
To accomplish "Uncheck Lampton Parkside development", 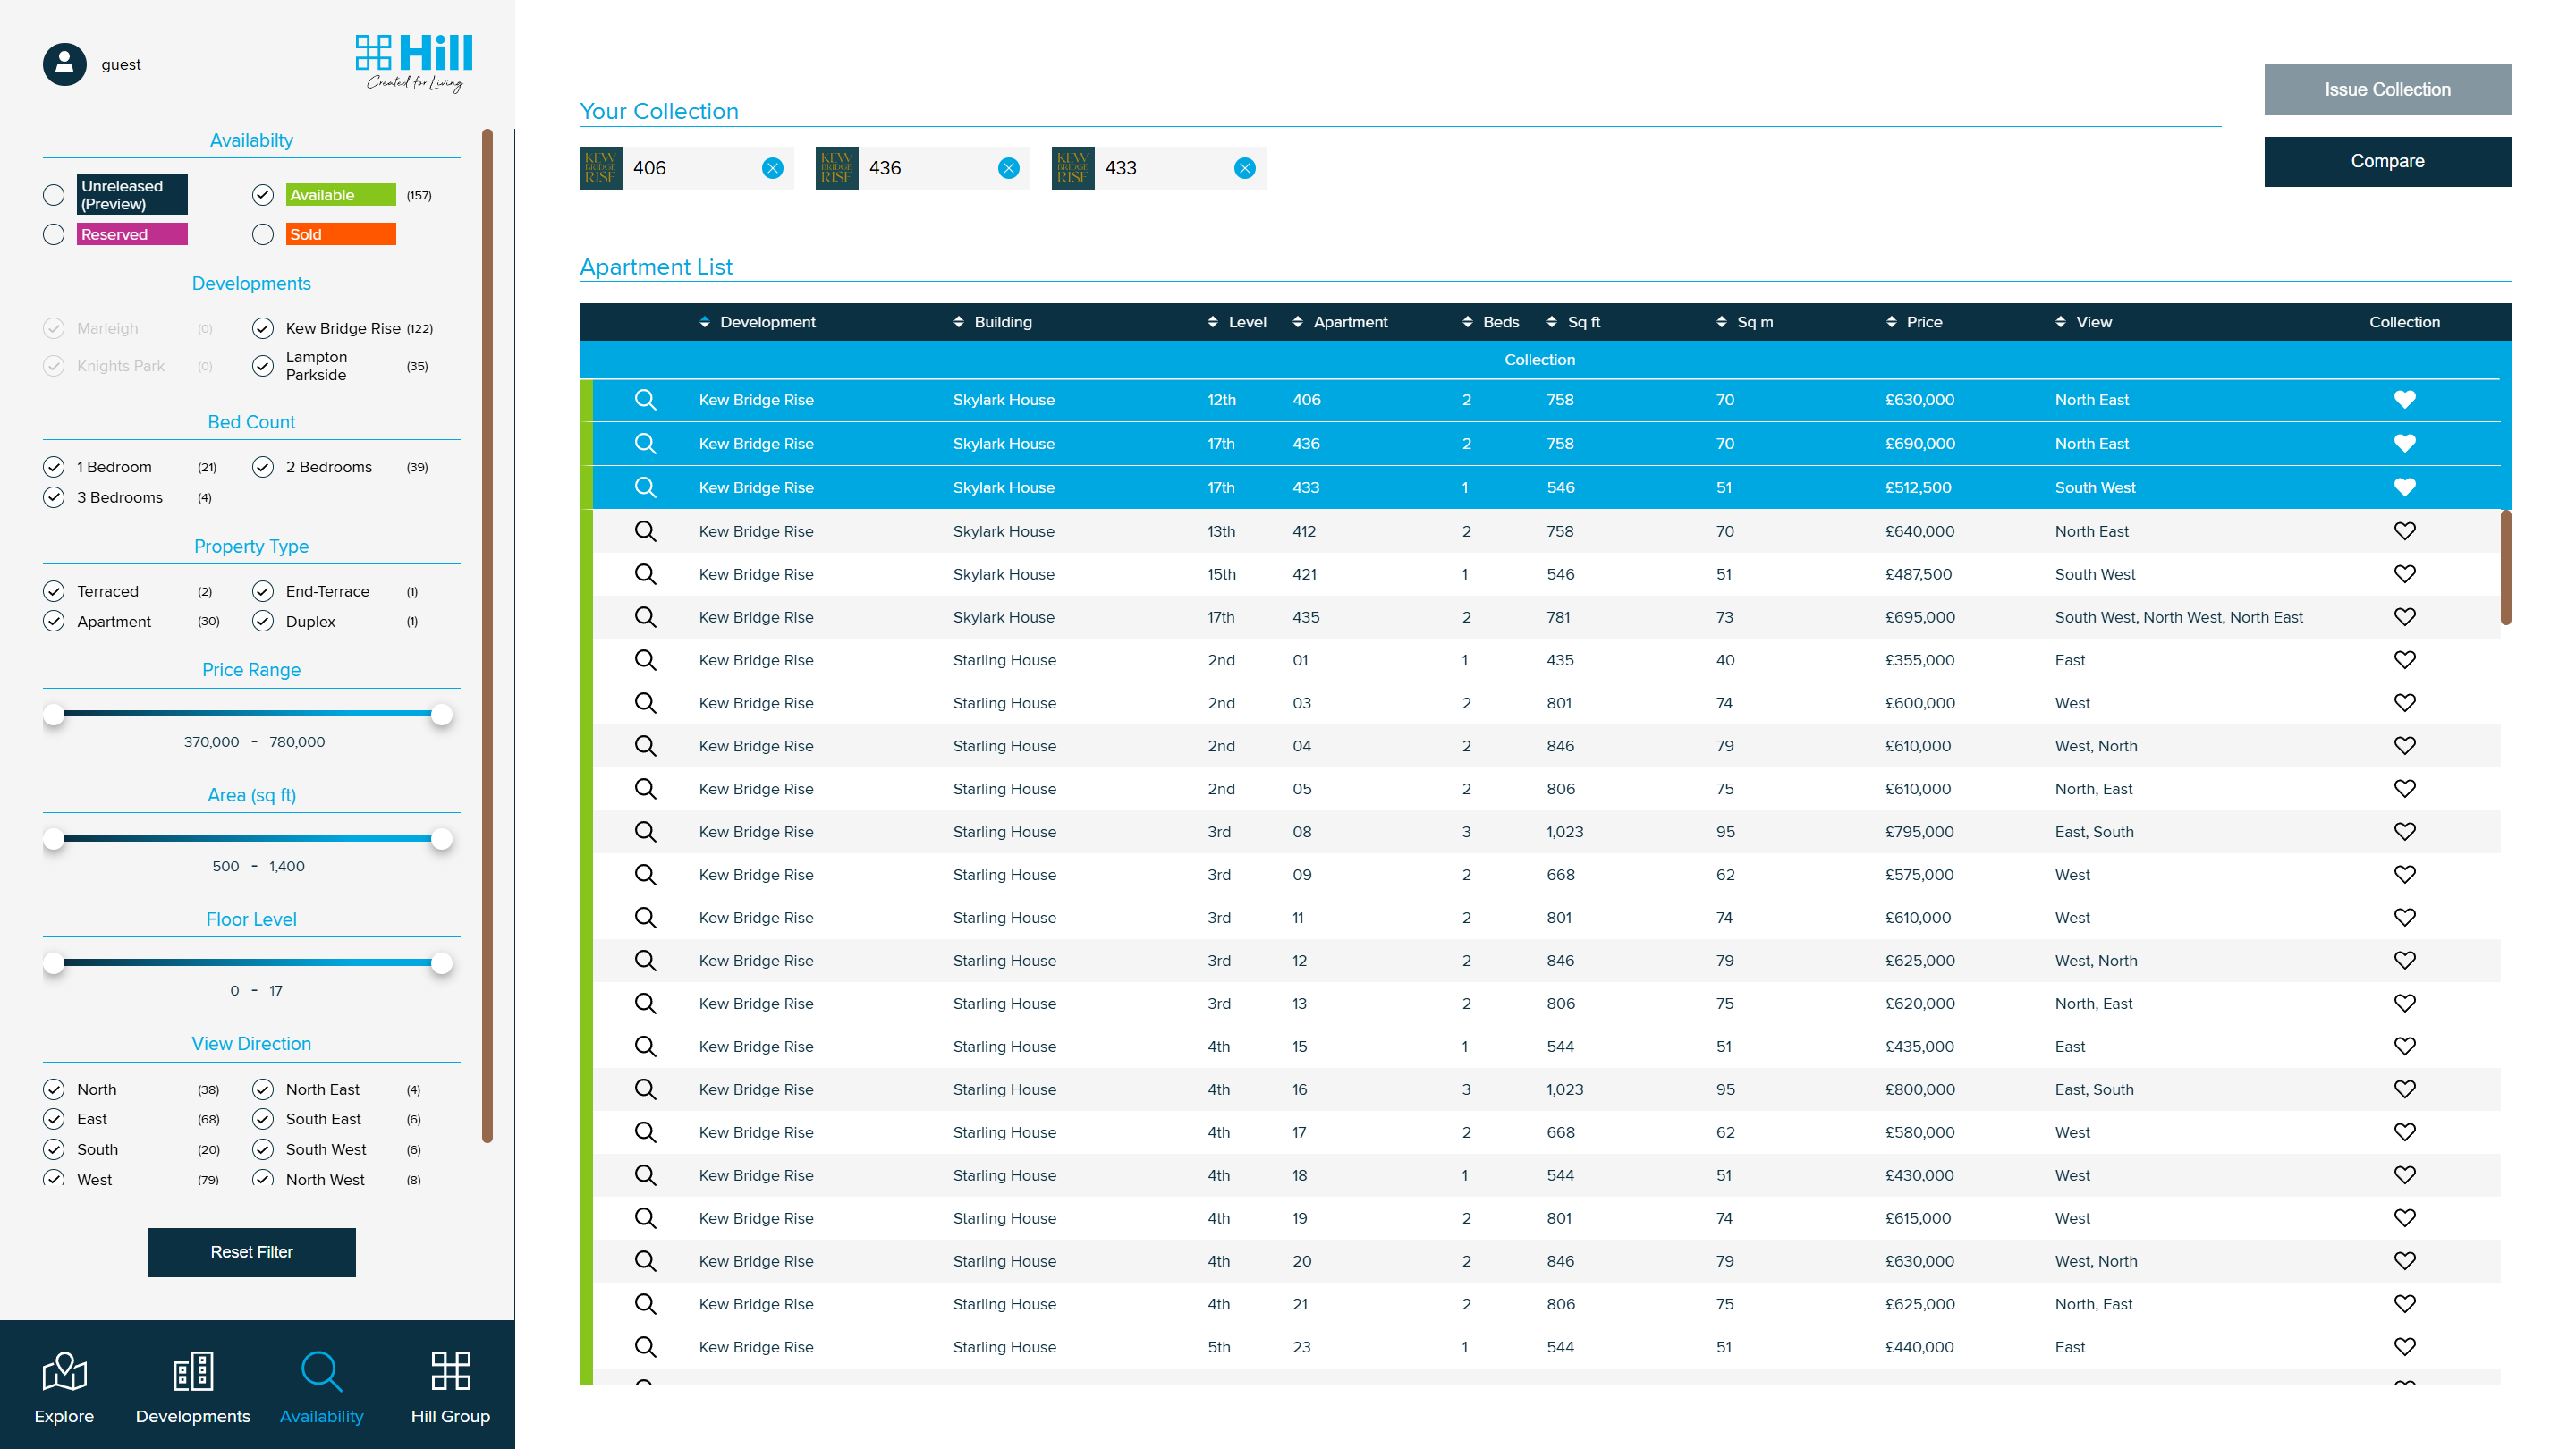I will coord(263,366).
